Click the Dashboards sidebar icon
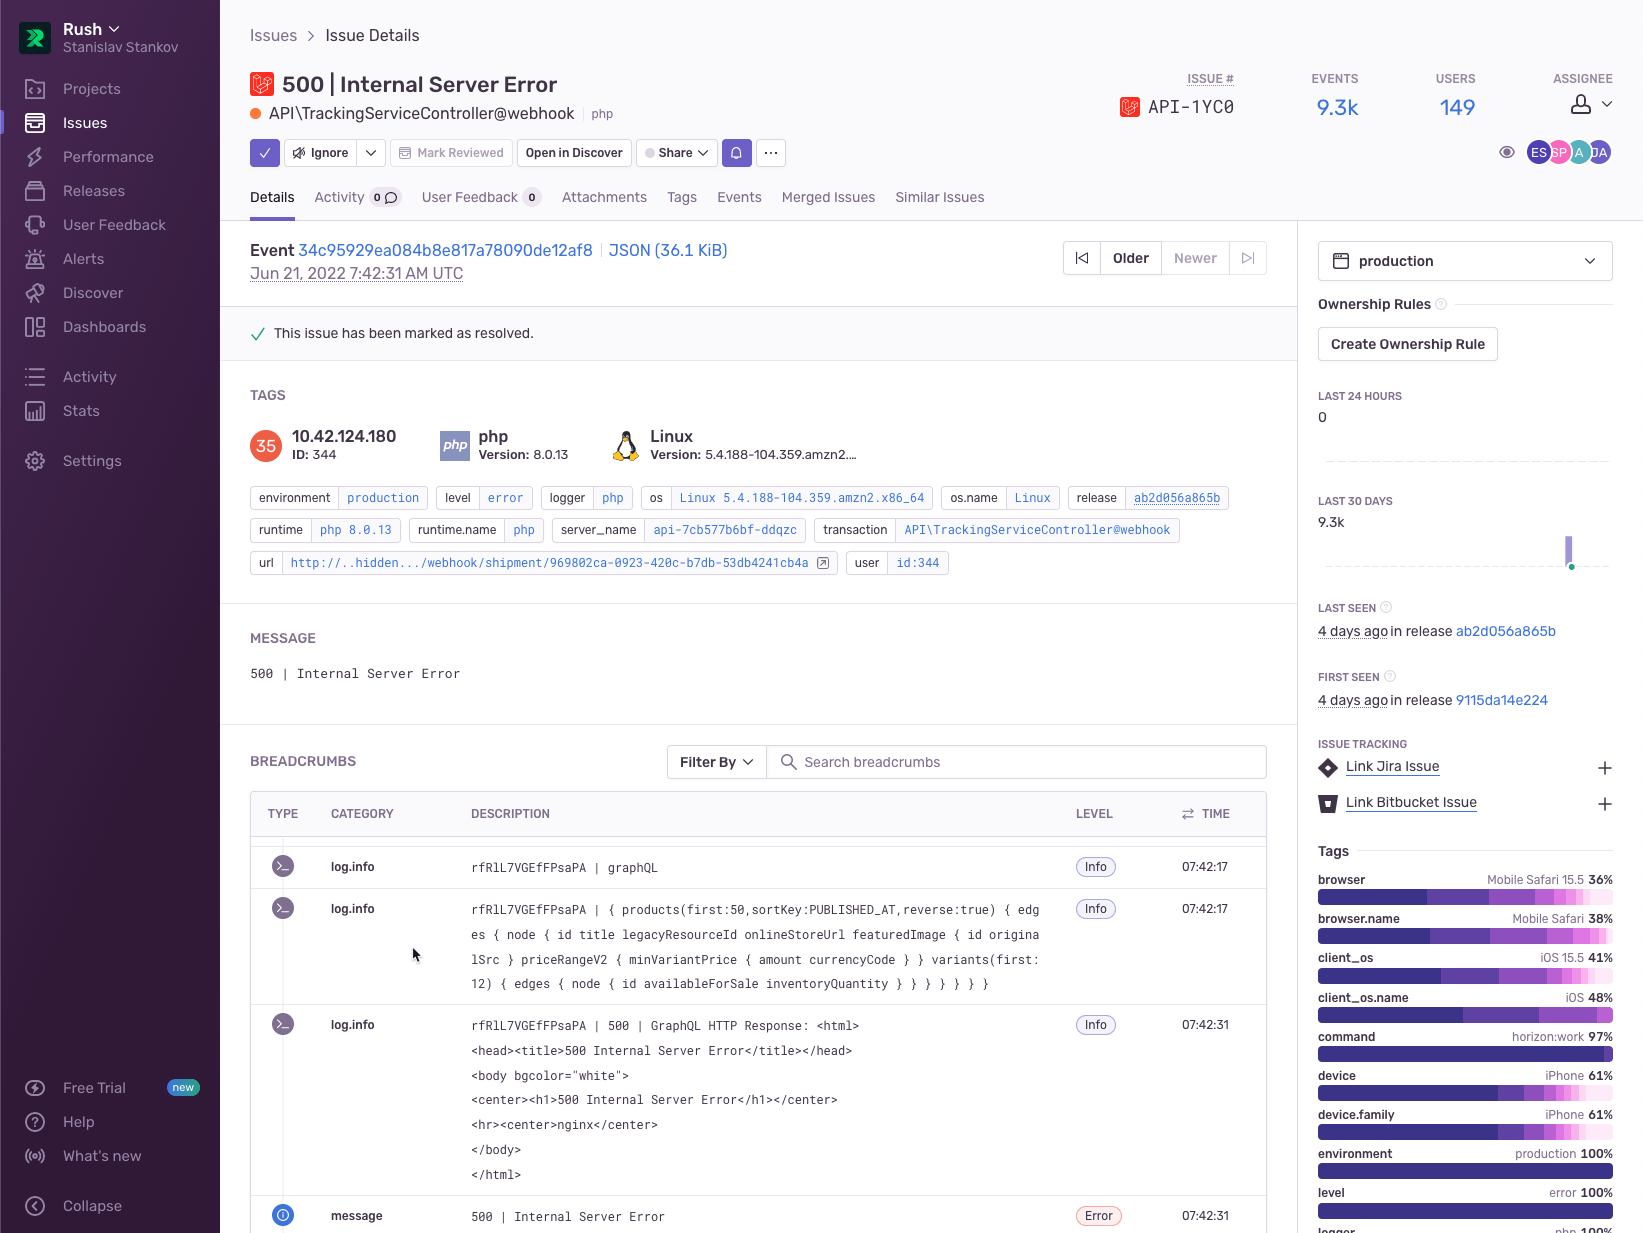1643x1233 pixels. pyautogui.click(x=35, y=327)
